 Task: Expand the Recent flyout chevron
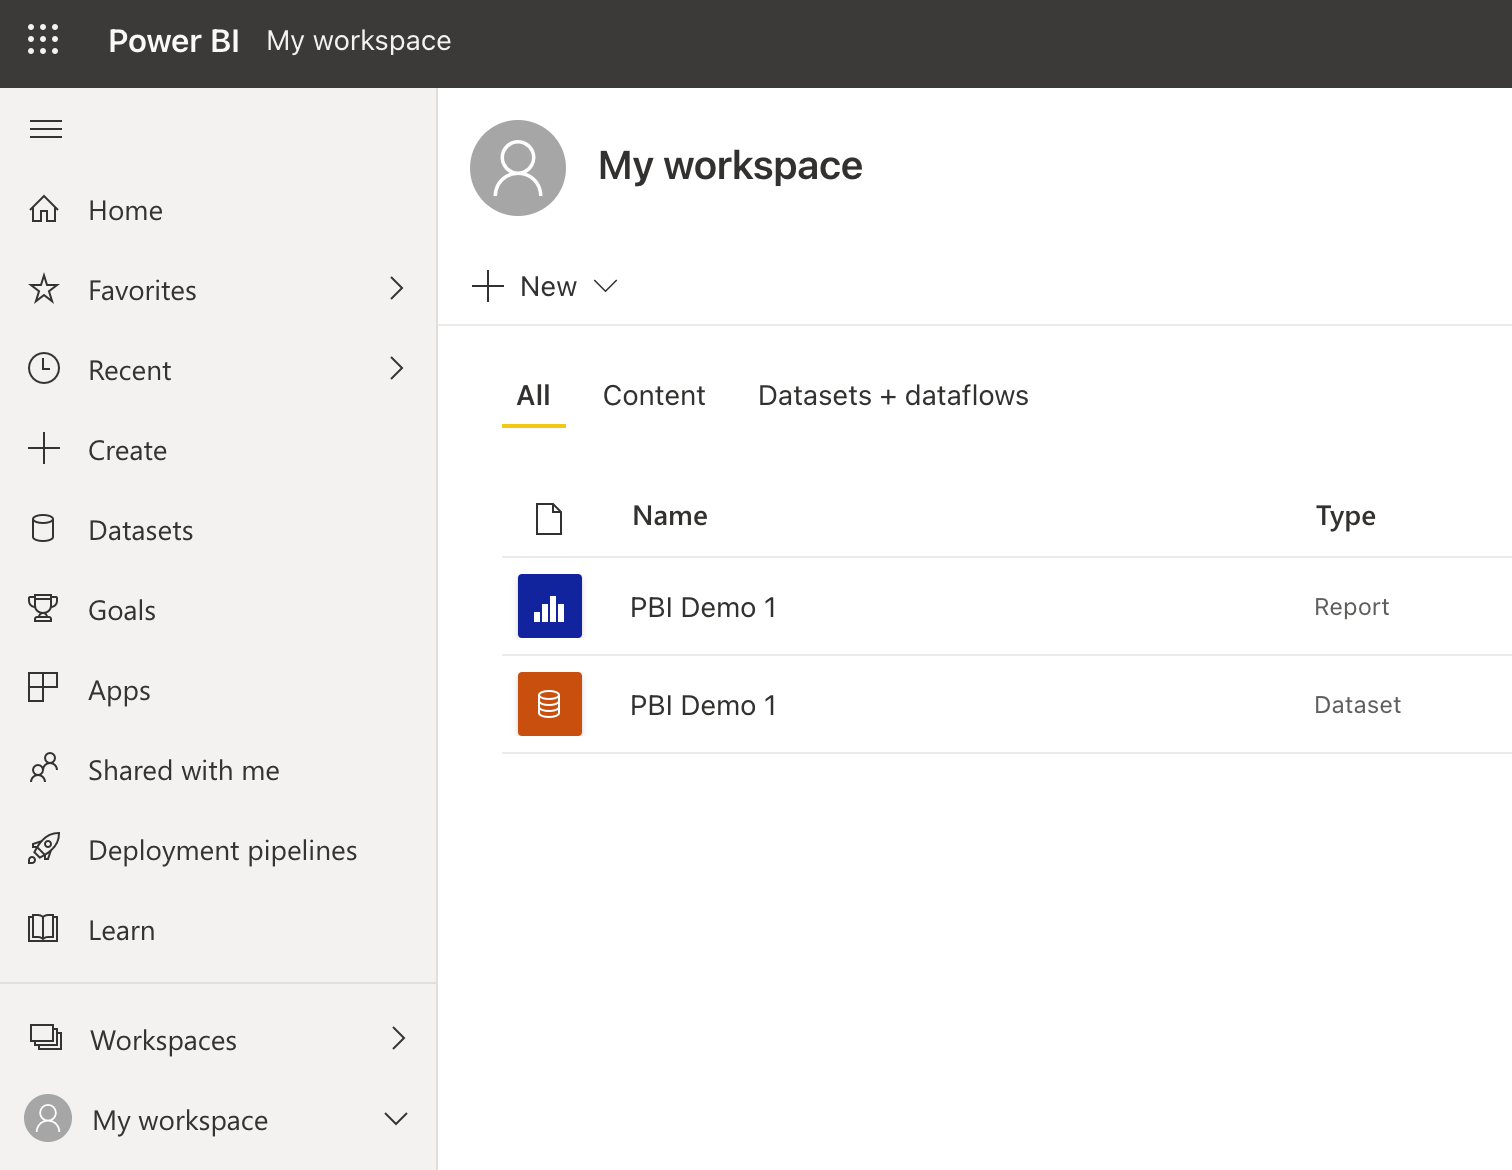coord(397,369)
